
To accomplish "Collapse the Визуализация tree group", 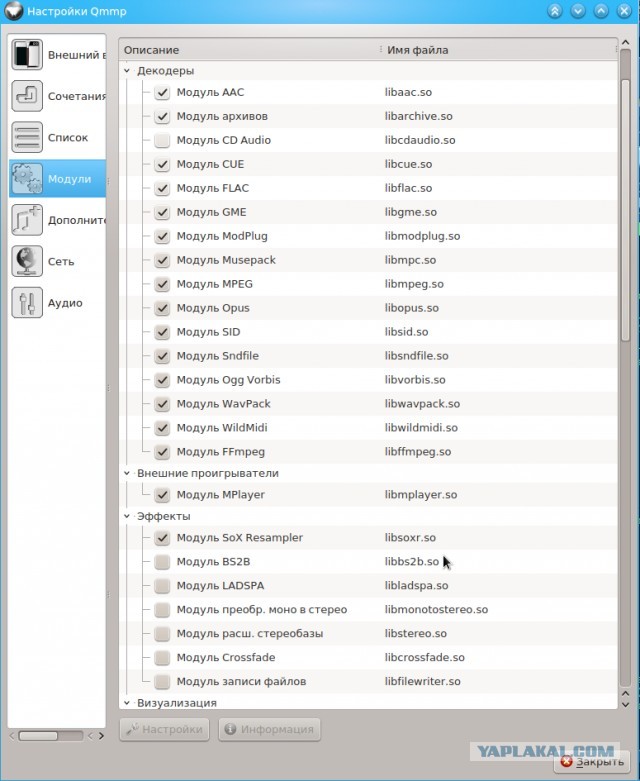I will click(x=127, y=703).
